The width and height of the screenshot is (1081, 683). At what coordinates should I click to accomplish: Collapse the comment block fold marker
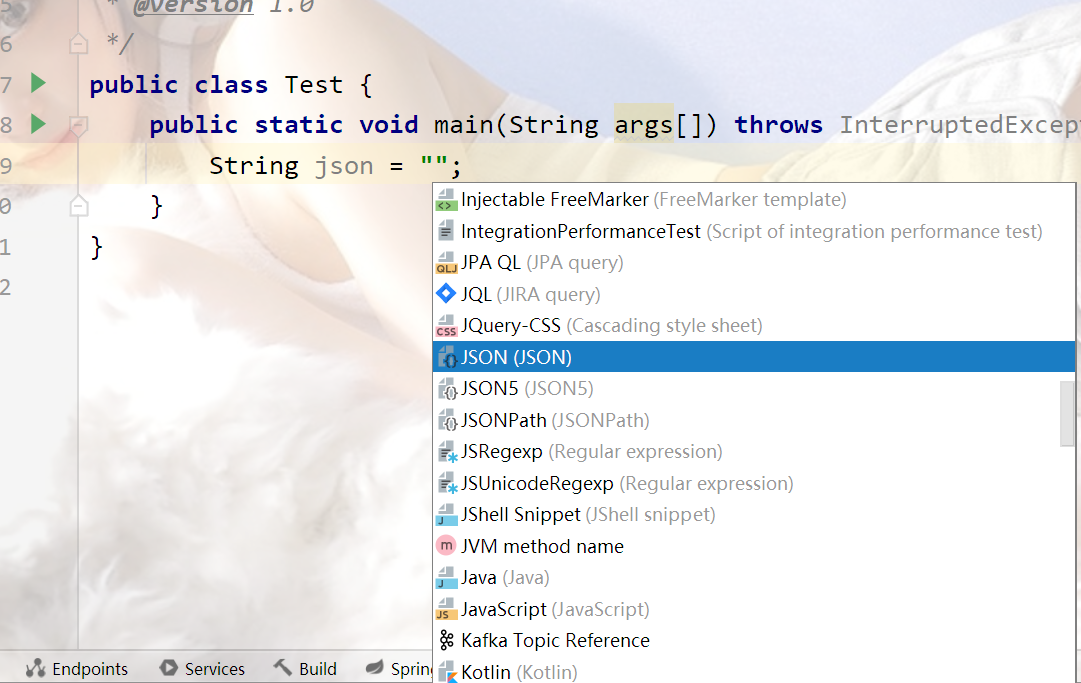tap(79, 44)
